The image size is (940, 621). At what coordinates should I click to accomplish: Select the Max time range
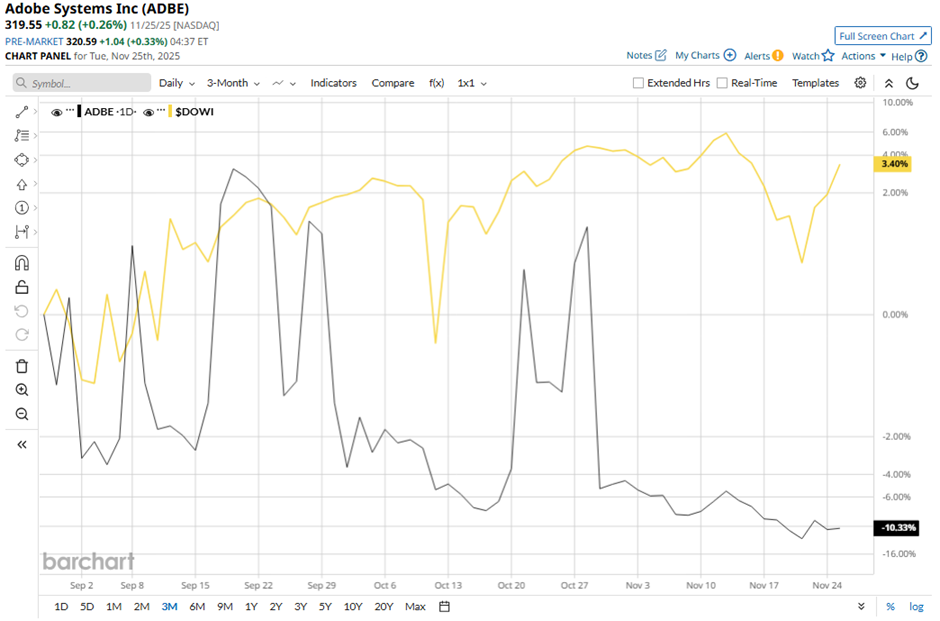(415, 607)
